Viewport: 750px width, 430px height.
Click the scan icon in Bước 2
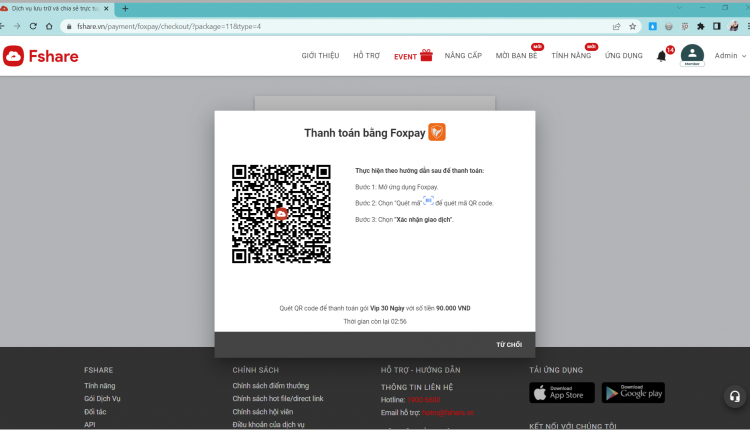point(429,200)
